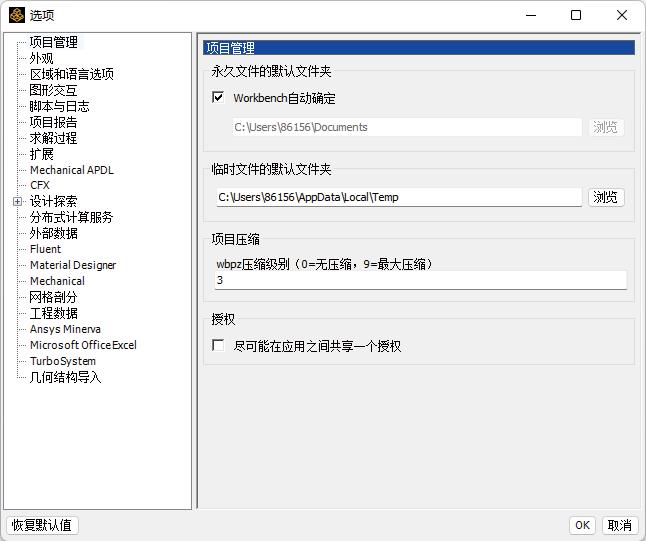Select 网格剖分 settings
Screen dimensions: 646x541
click(x=53, y=297)
